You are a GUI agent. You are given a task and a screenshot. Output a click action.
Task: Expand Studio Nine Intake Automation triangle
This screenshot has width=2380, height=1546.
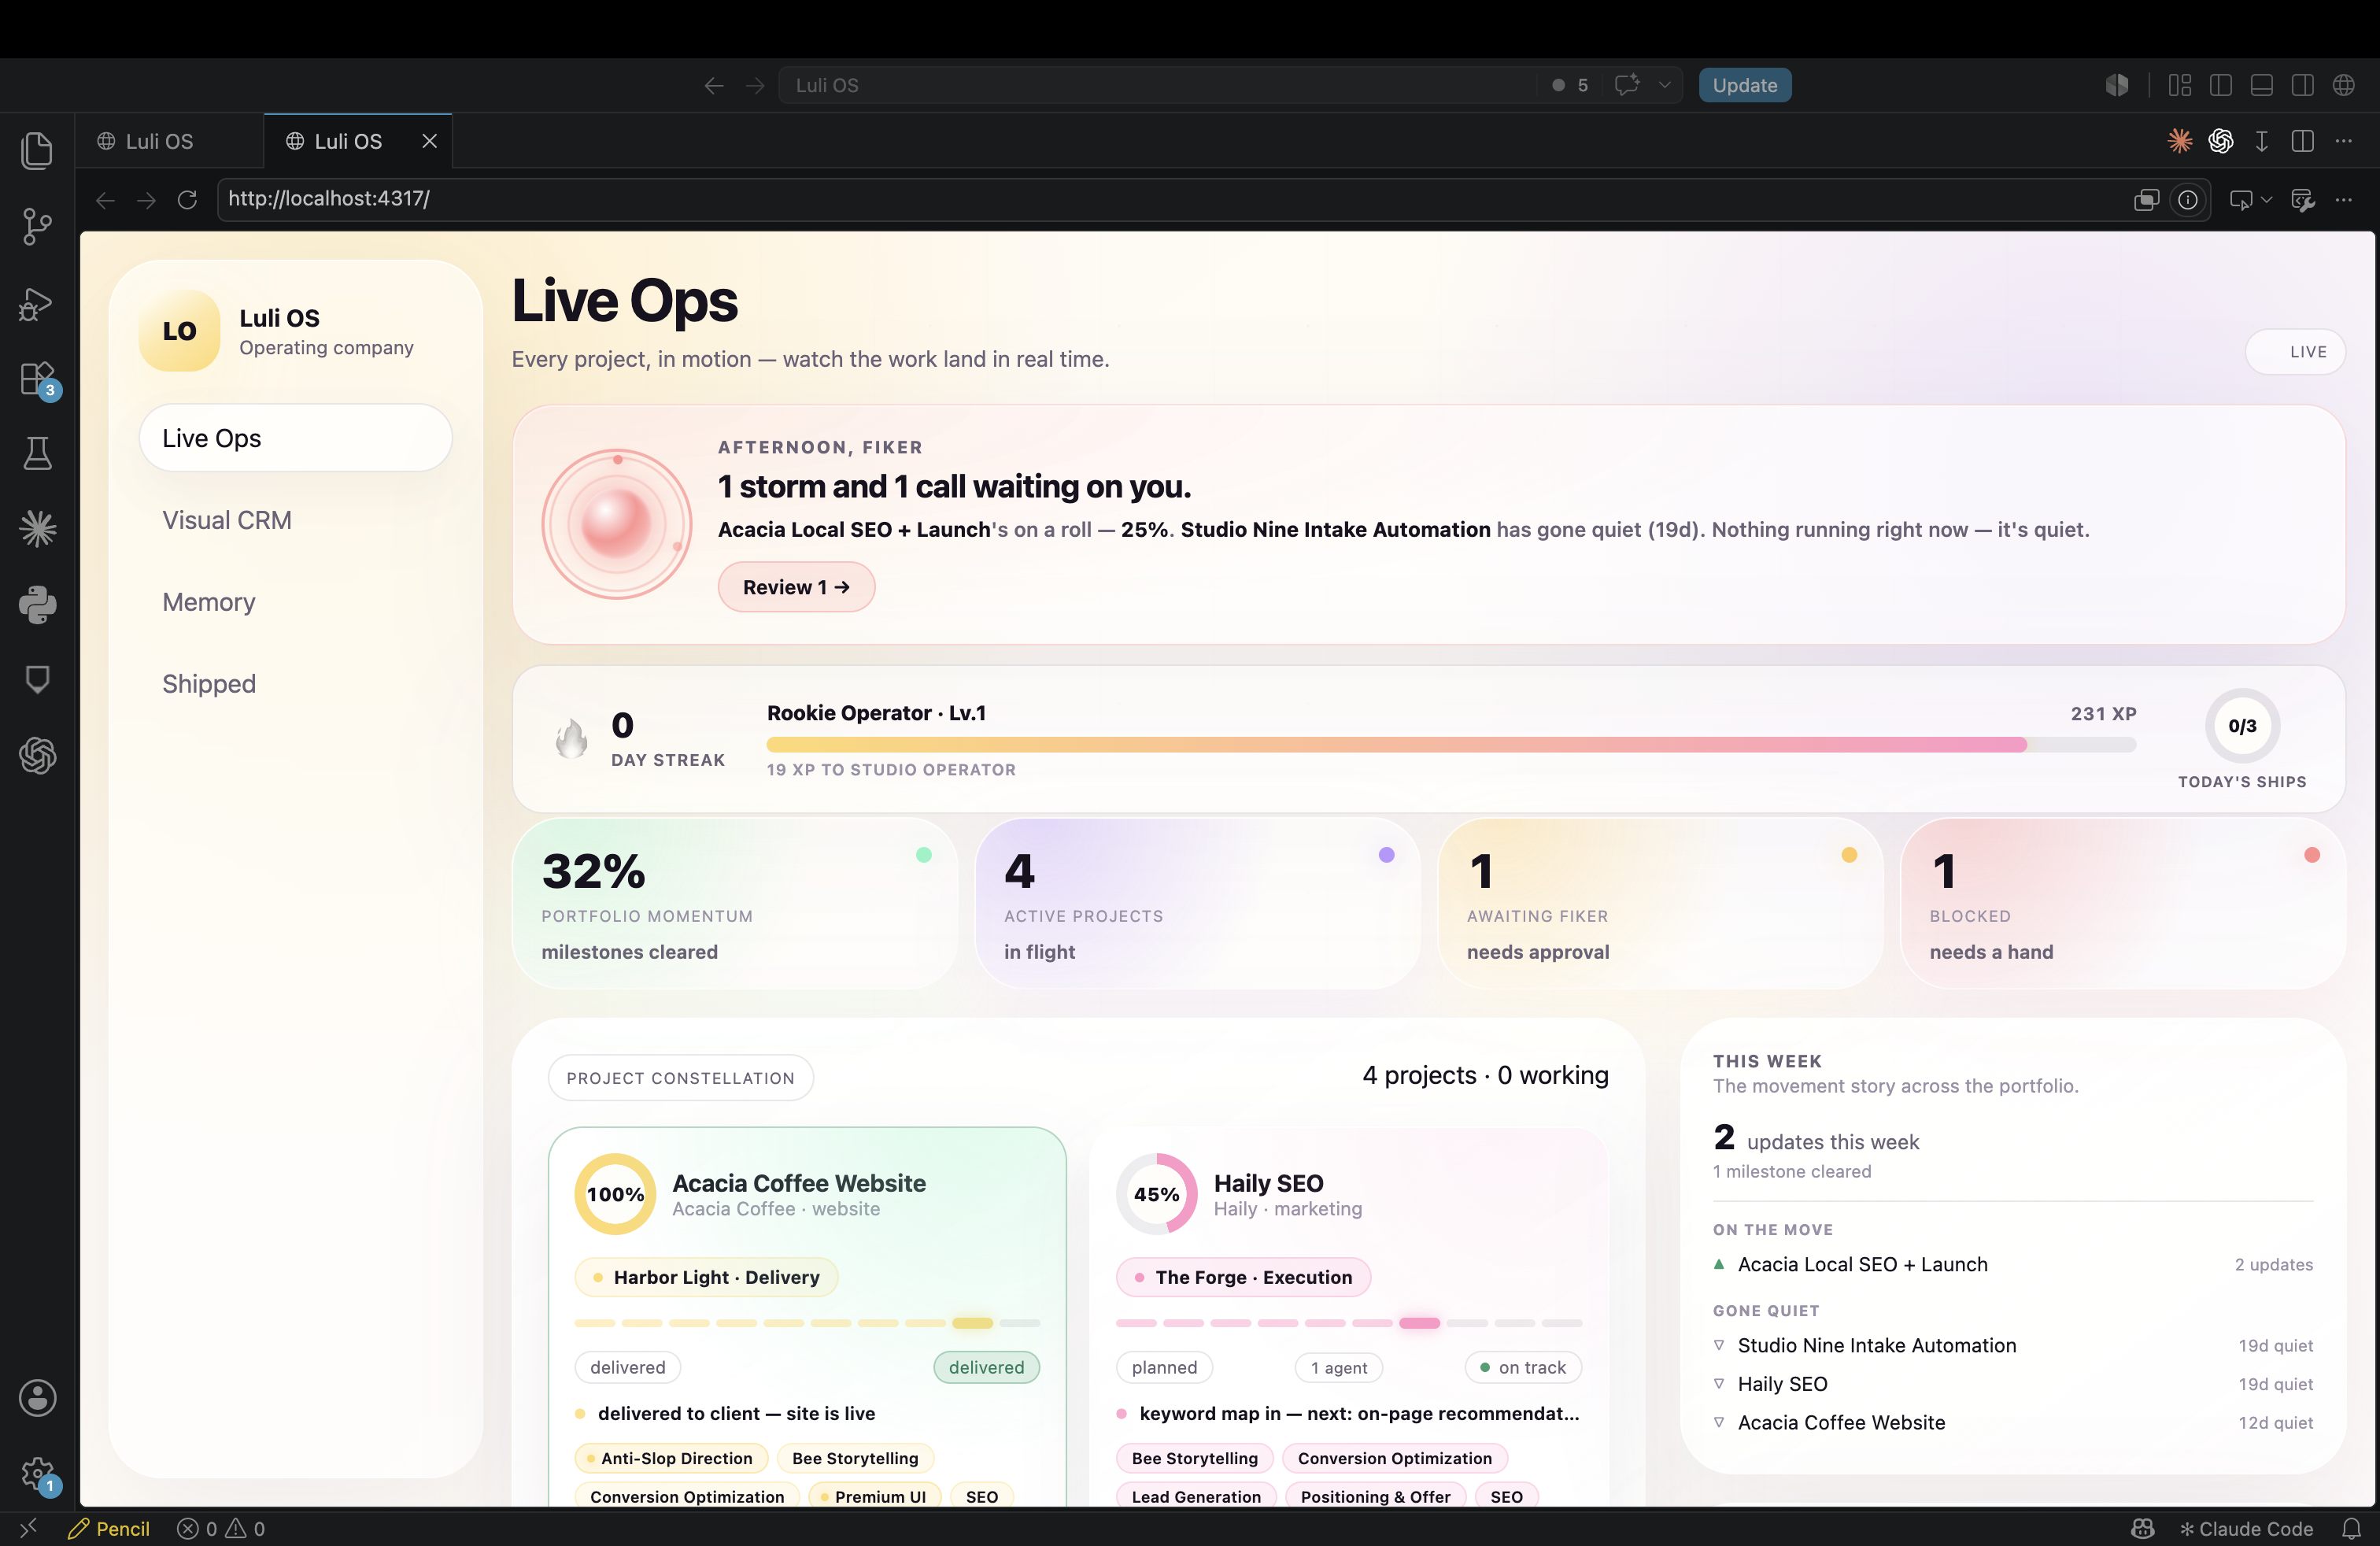click(1719, 1345)
